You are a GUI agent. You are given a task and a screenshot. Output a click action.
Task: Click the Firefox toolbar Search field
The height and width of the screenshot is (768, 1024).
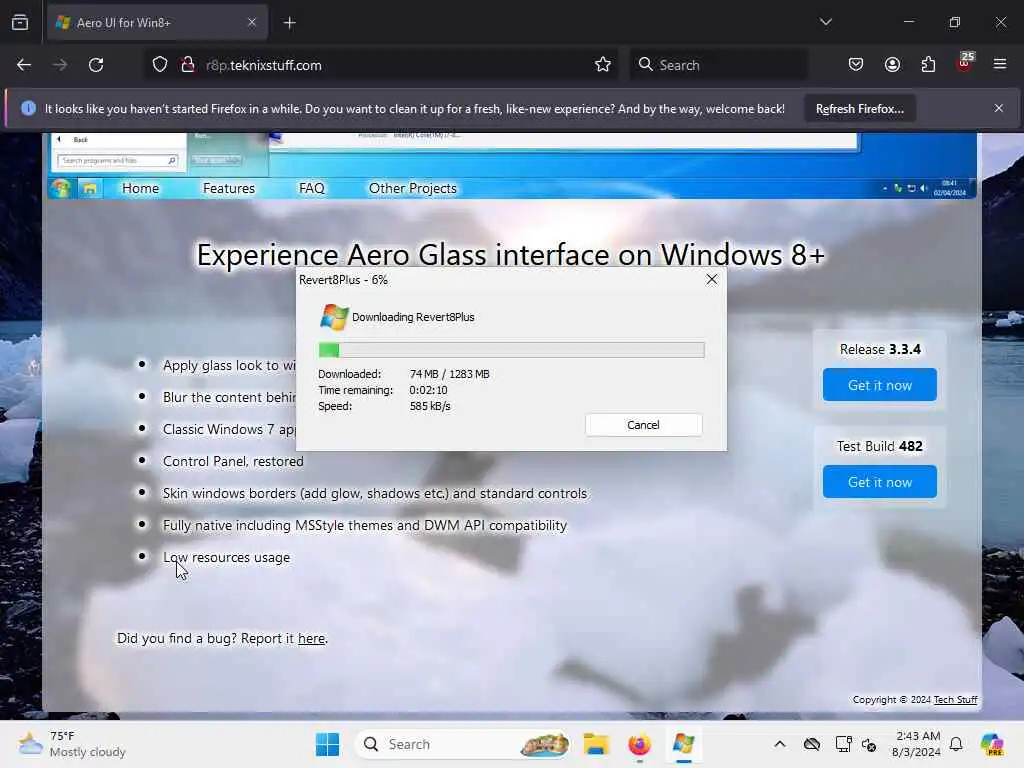click(x=718, y=65)
